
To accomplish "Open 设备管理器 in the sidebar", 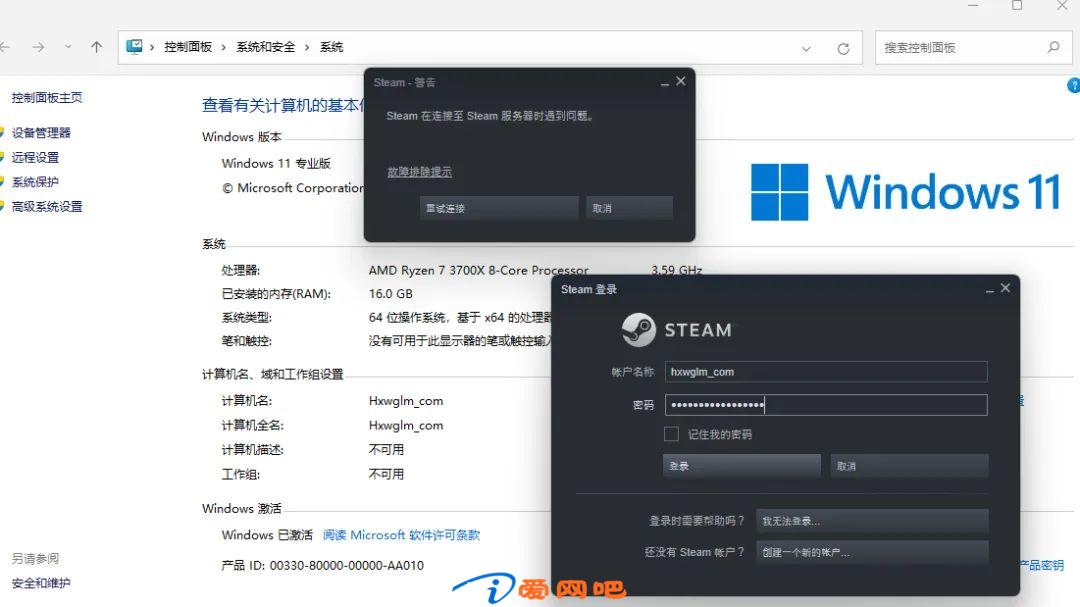I will click(x=41, y=133).
